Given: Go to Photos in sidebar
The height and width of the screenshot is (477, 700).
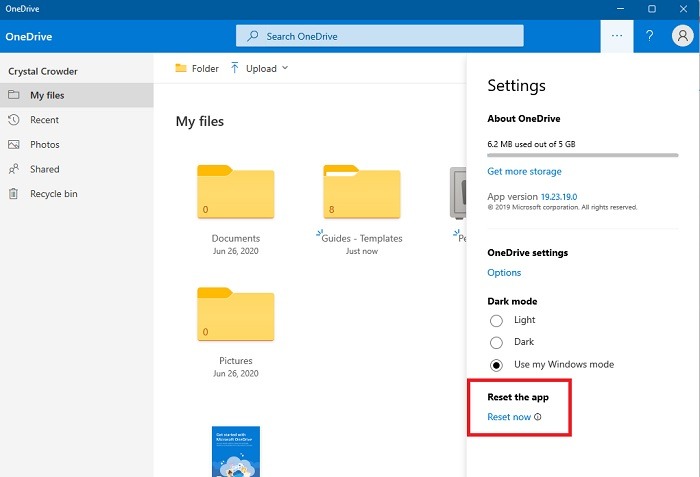Looking at the screenshot, I should tap(77, 144).
